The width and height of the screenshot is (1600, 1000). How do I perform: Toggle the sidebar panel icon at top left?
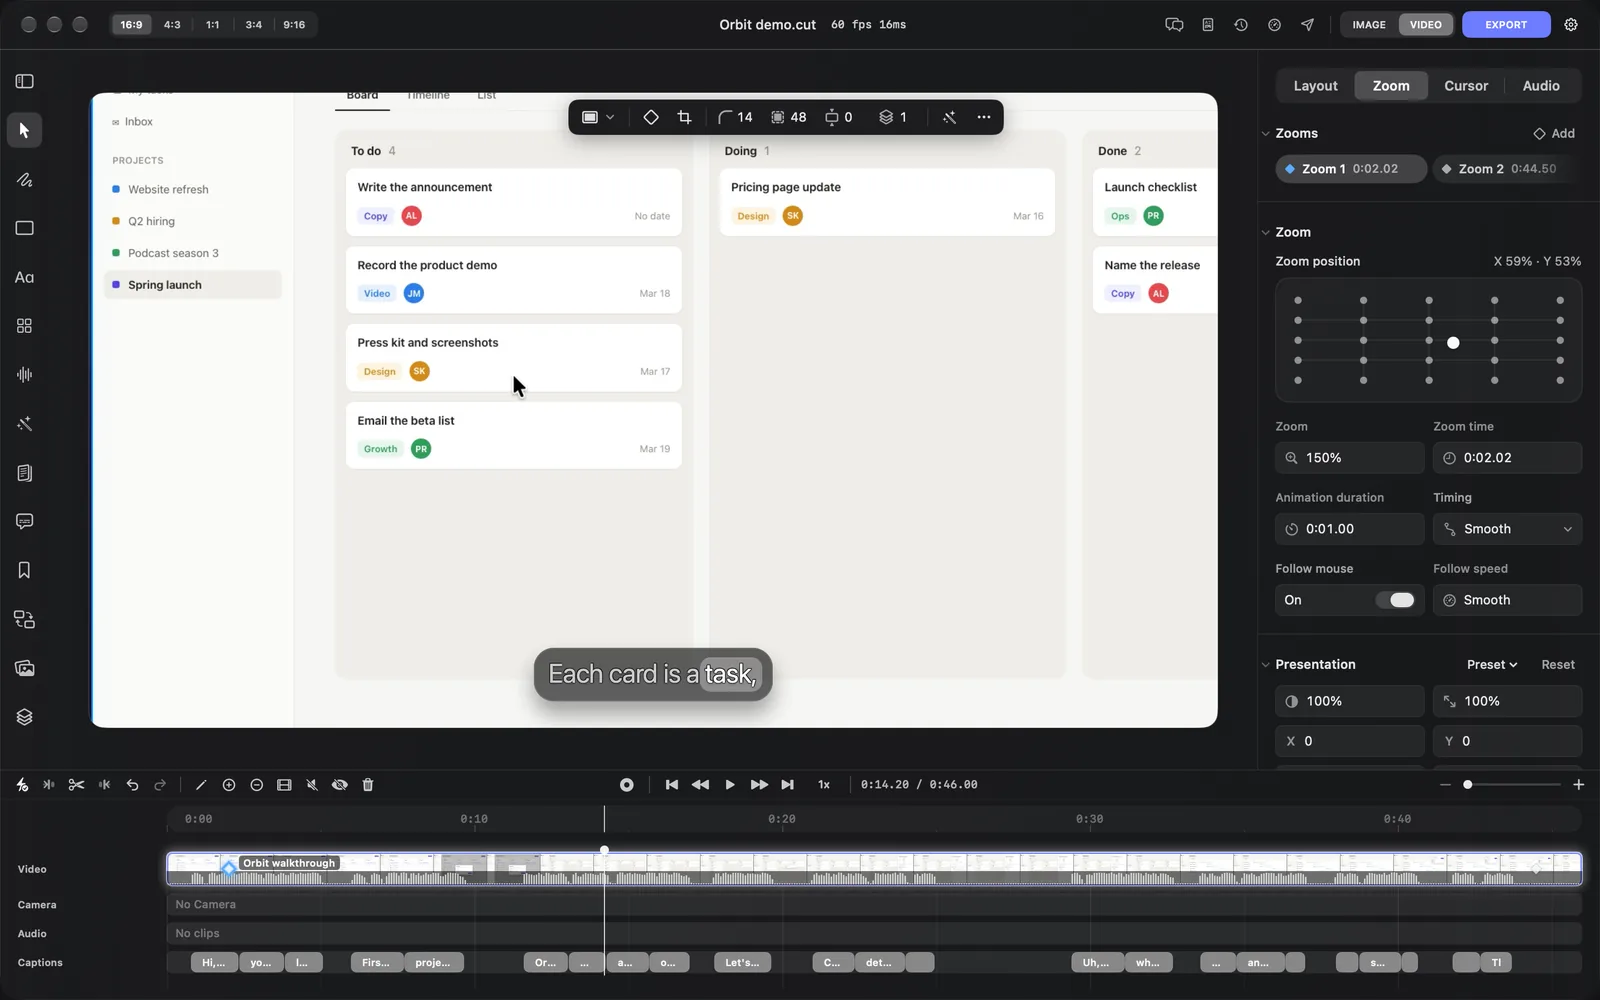pyautogui.click(x=25, y=81)
